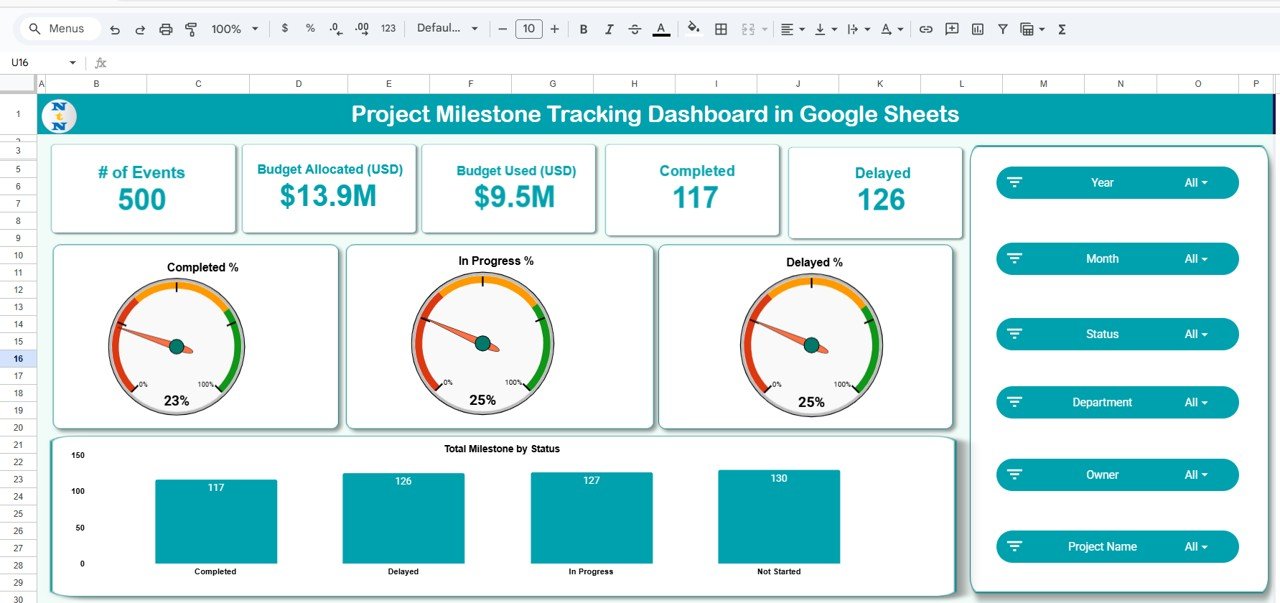The height and width of the screenshot is (603, 1280).
Task: Open the zoom 100% dropdown
Action: 234,29
